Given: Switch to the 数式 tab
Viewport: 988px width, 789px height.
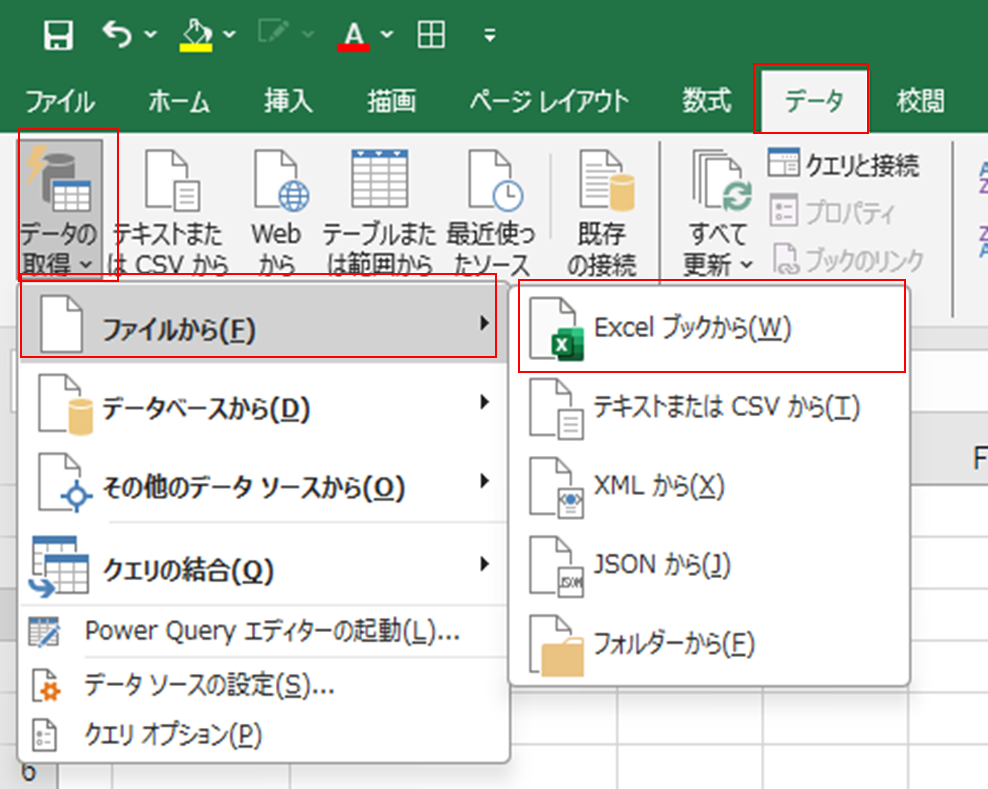Looking at the screenshot, I should pos(707,101).
